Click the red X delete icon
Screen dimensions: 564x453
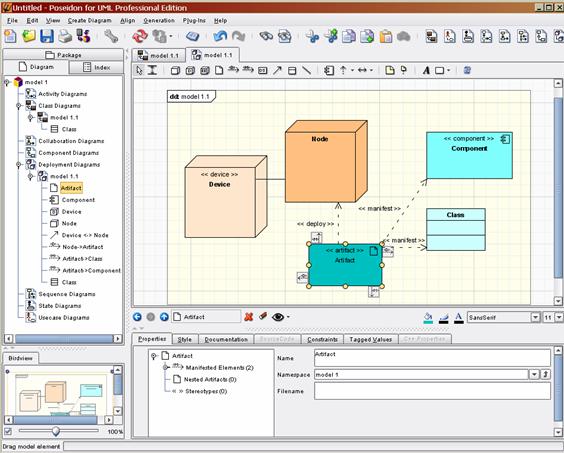[248, 317]
